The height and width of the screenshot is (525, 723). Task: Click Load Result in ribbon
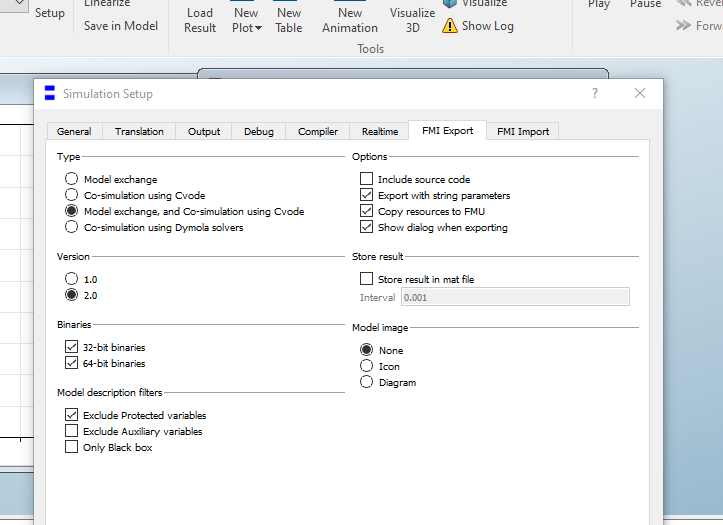point(200,20)
